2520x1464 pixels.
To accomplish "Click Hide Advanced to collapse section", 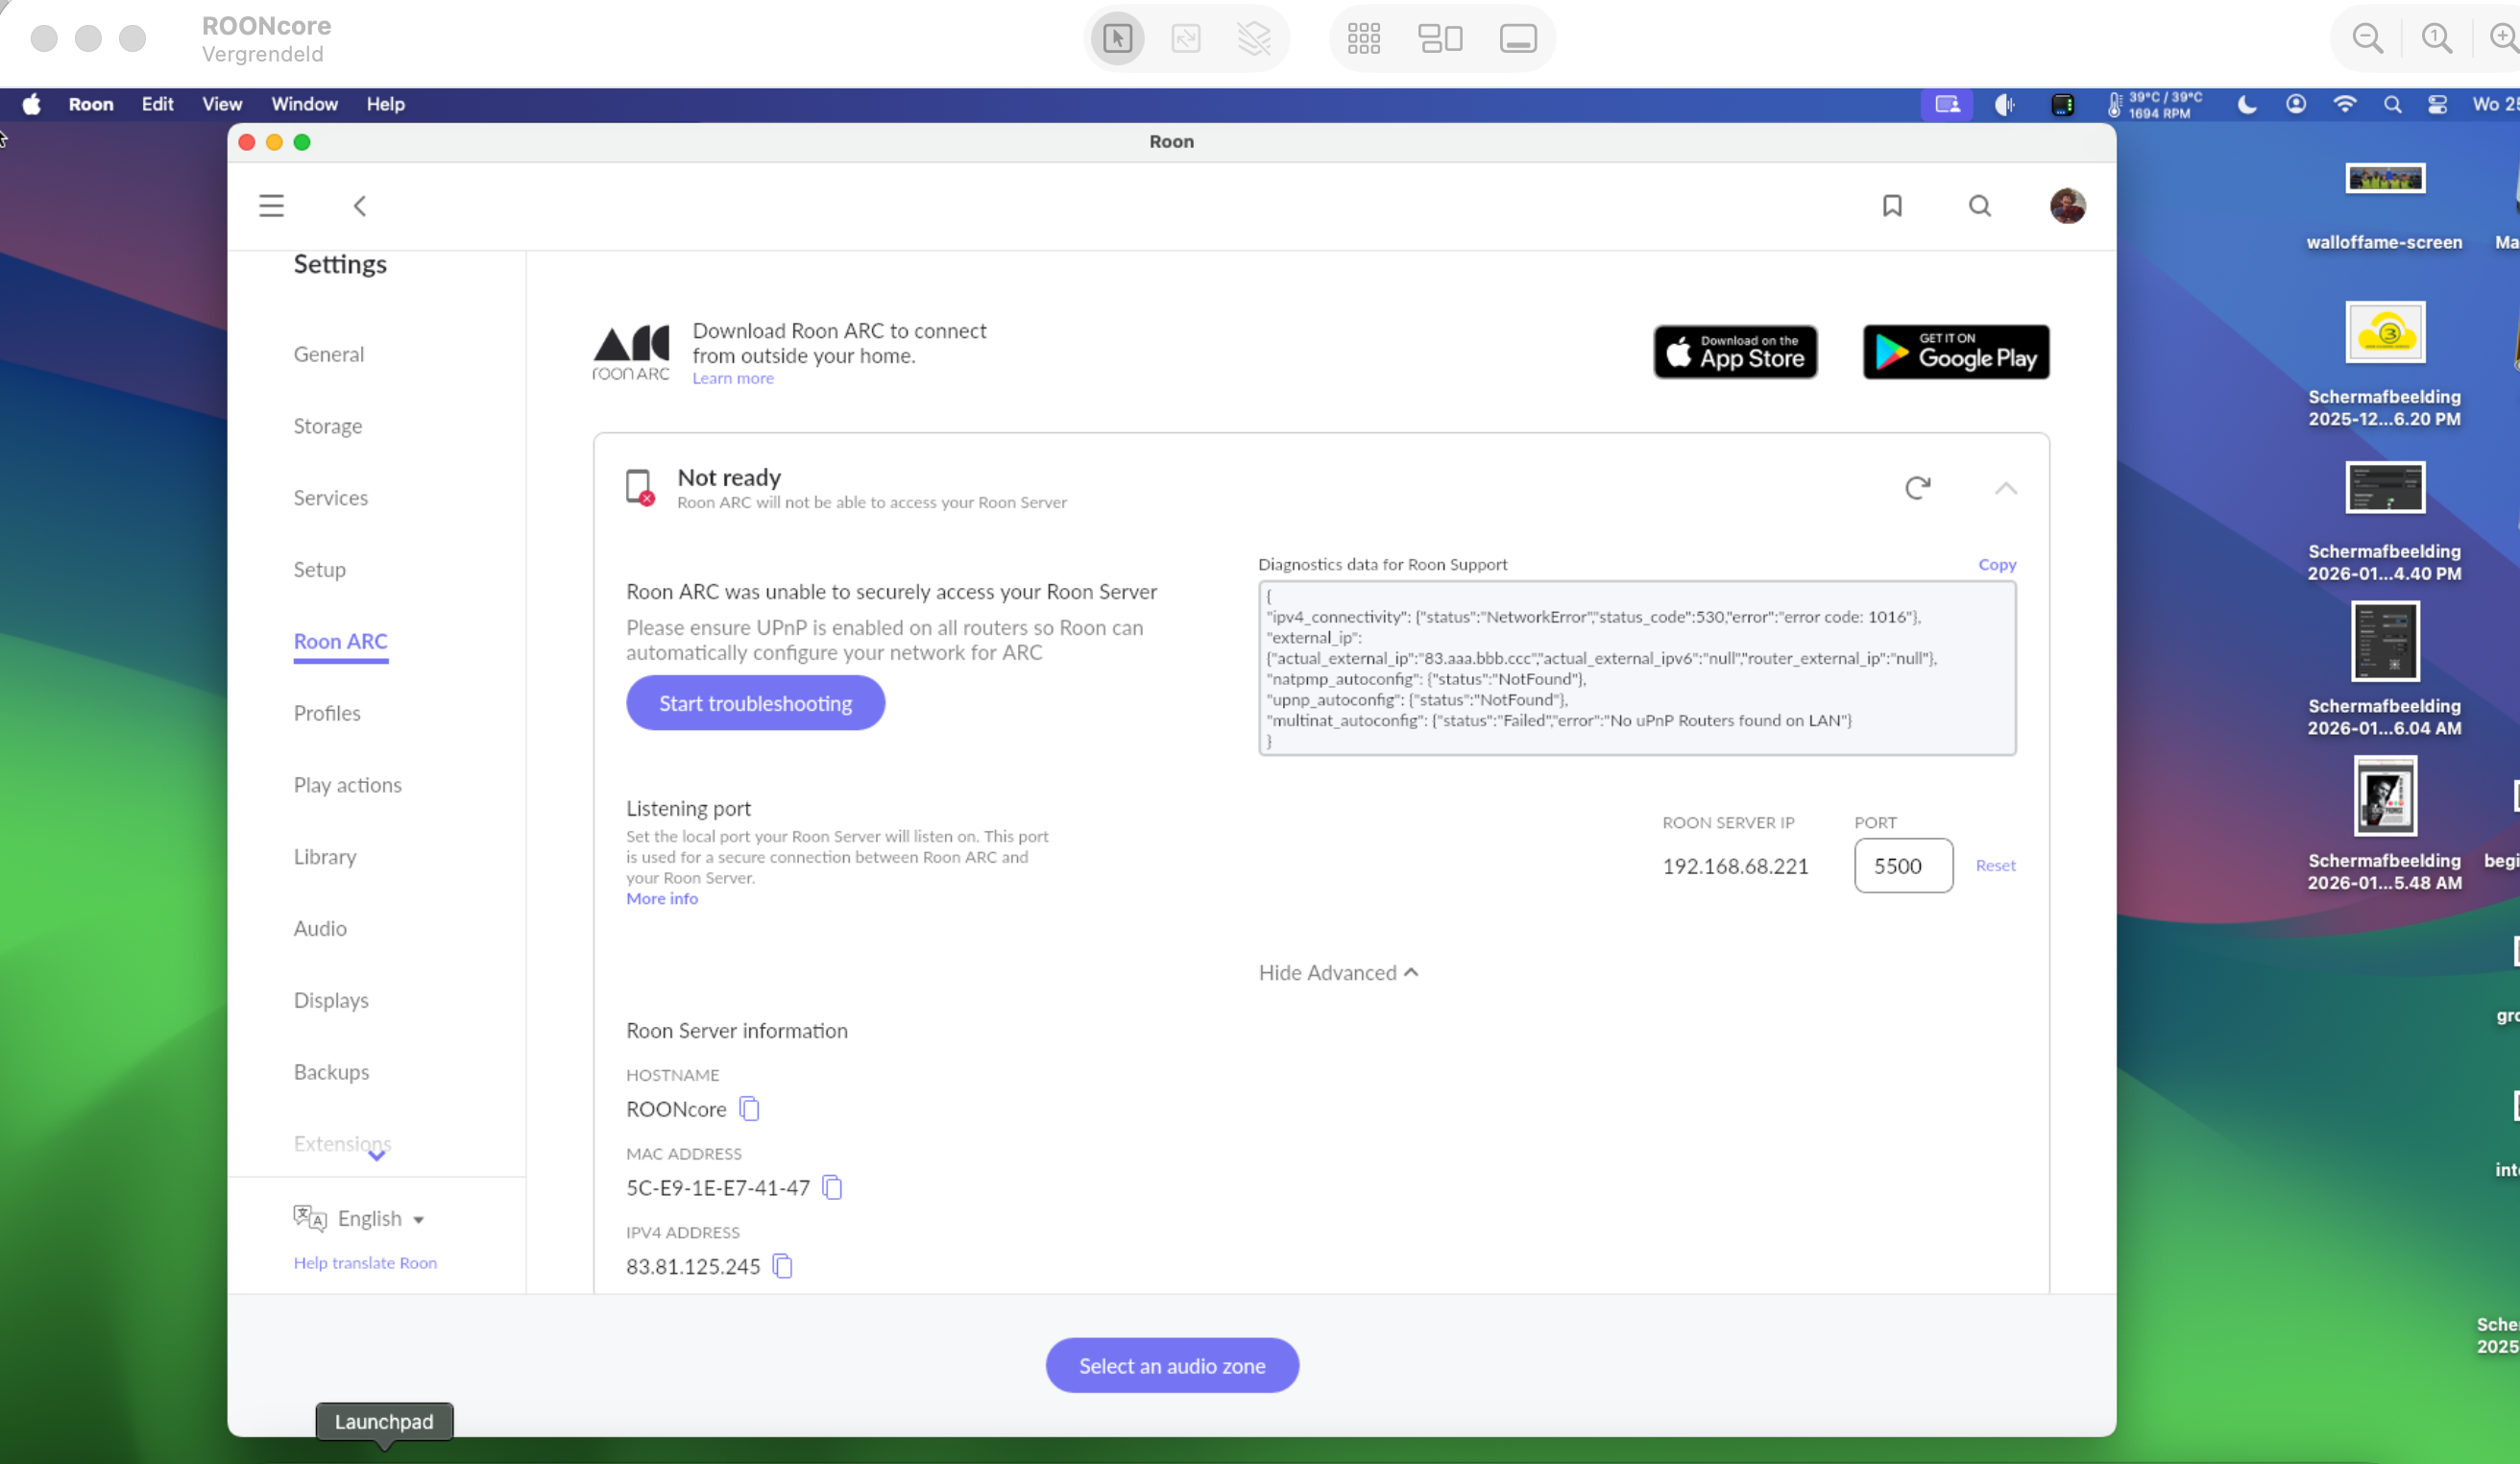I will pyautogui.click(x=1337, y=973).
